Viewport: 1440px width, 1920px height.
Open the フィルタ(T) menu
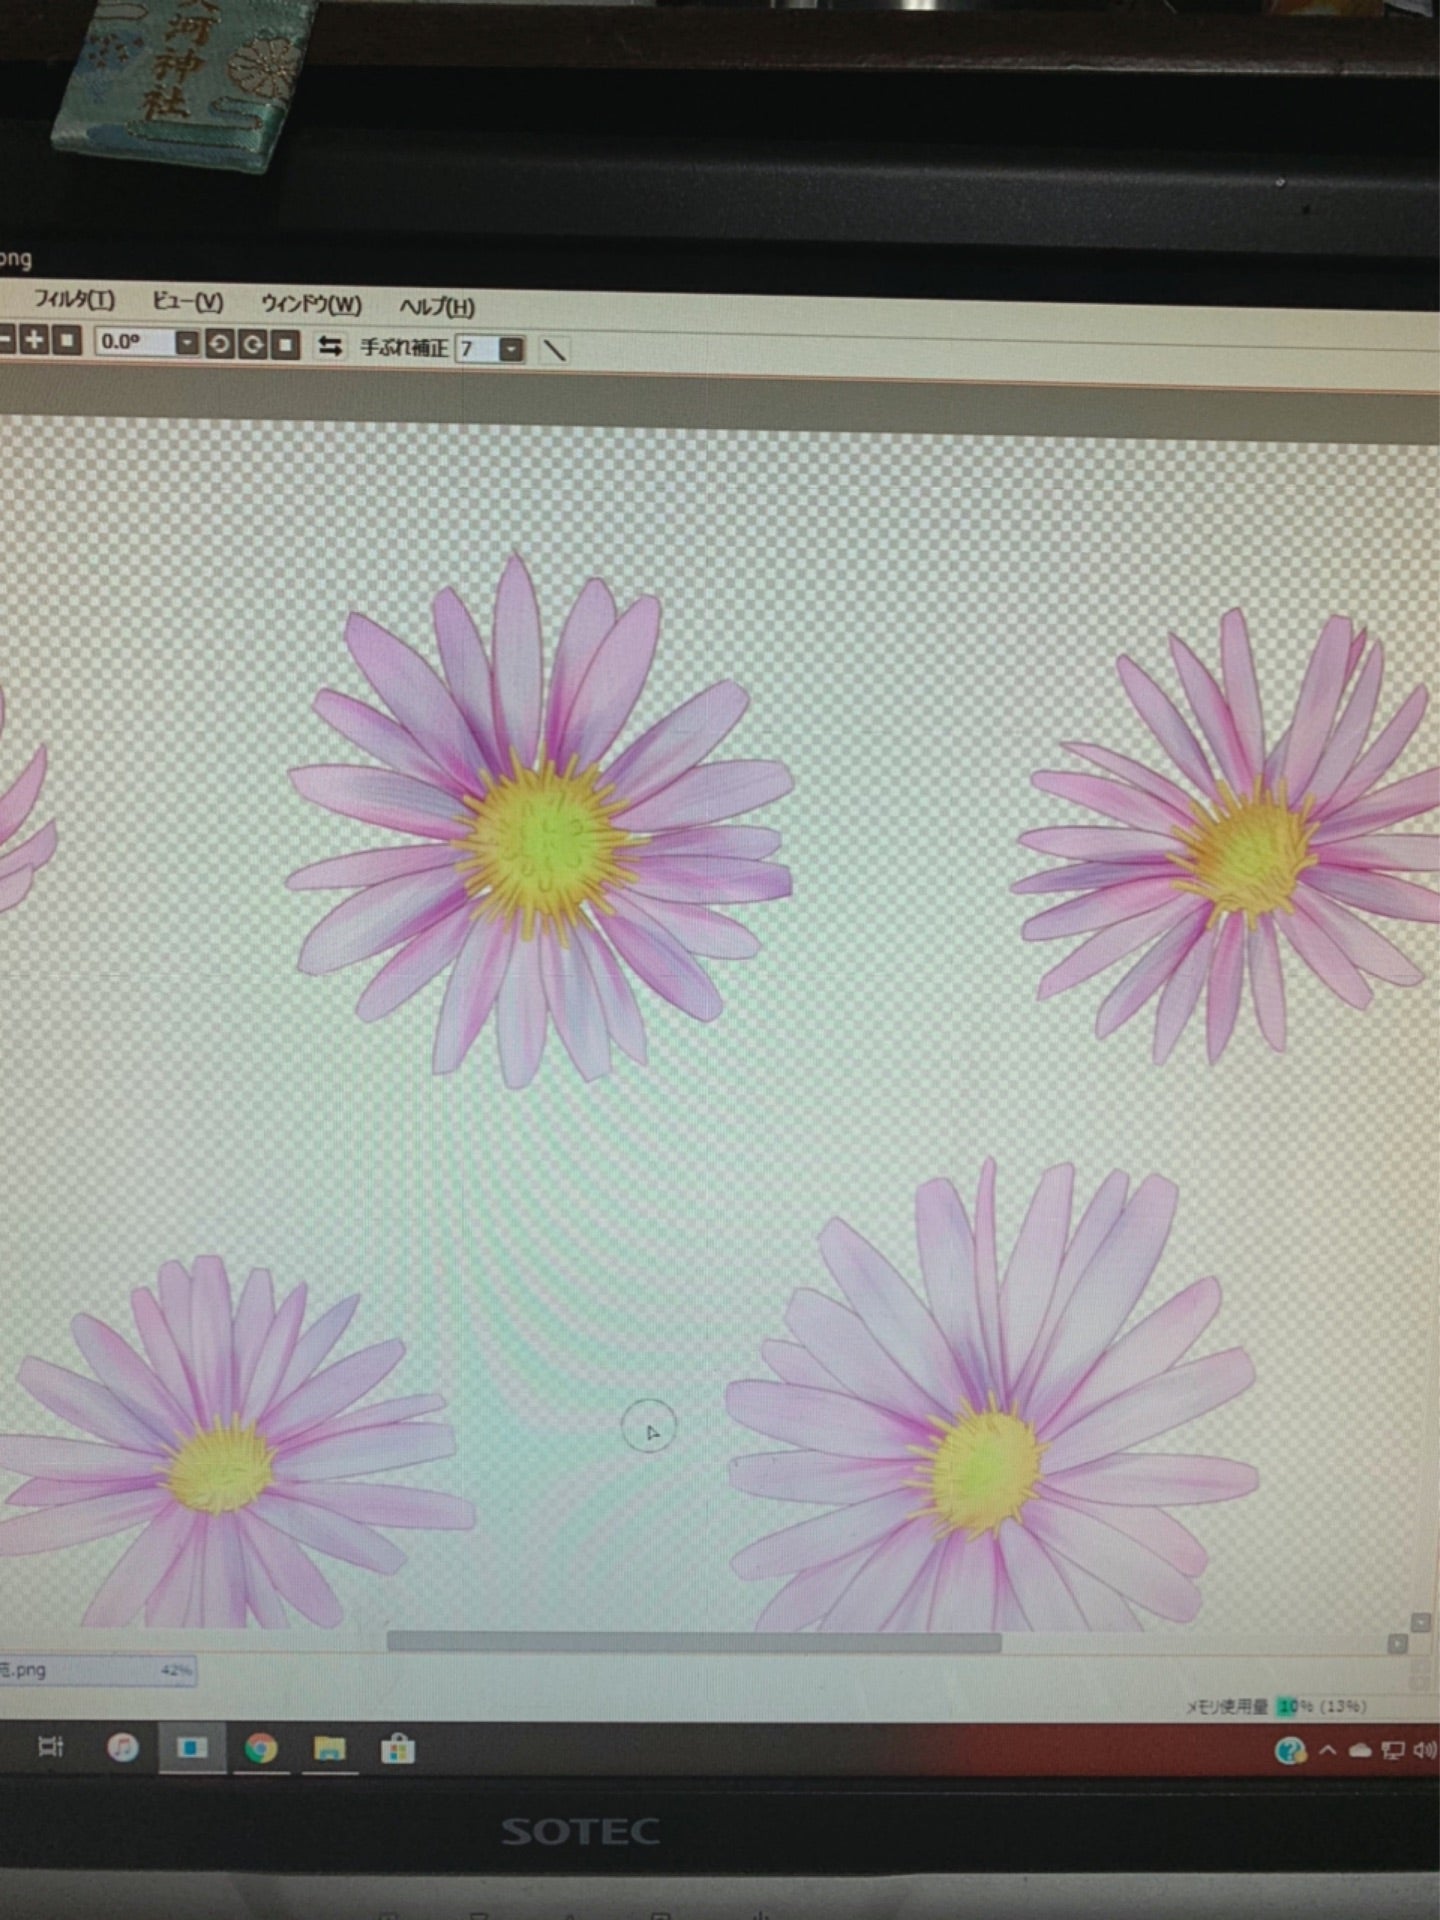(74, 299)
